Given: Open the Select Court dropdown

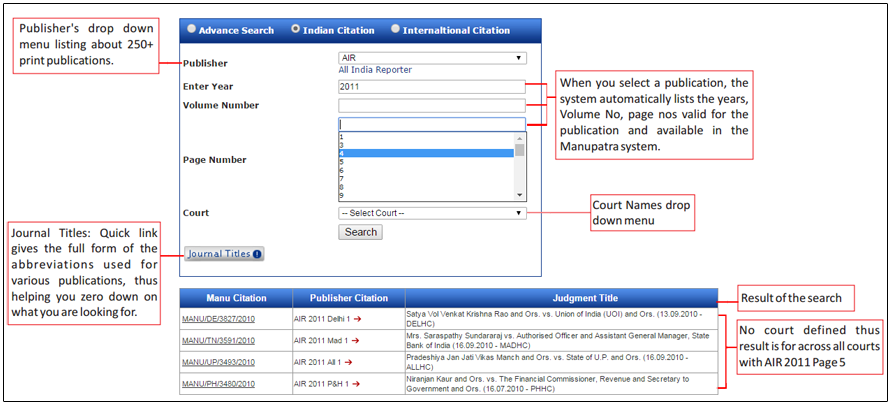Looking at the screenshot, I should click(432, 213).
